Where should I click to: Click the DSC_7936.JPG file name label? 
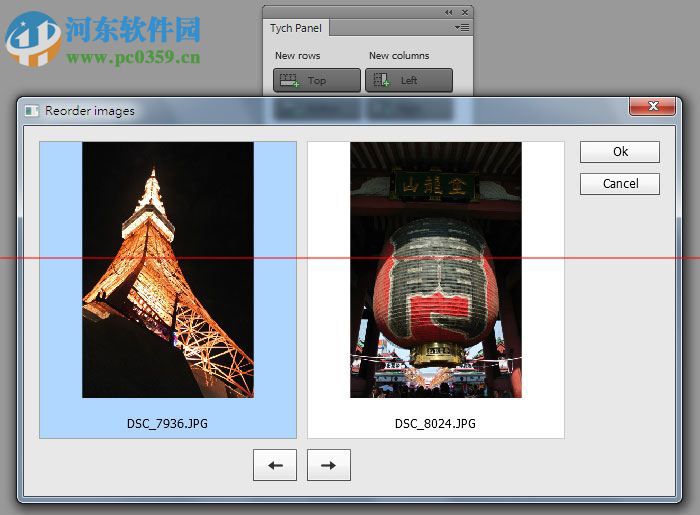tap(167, 424)
